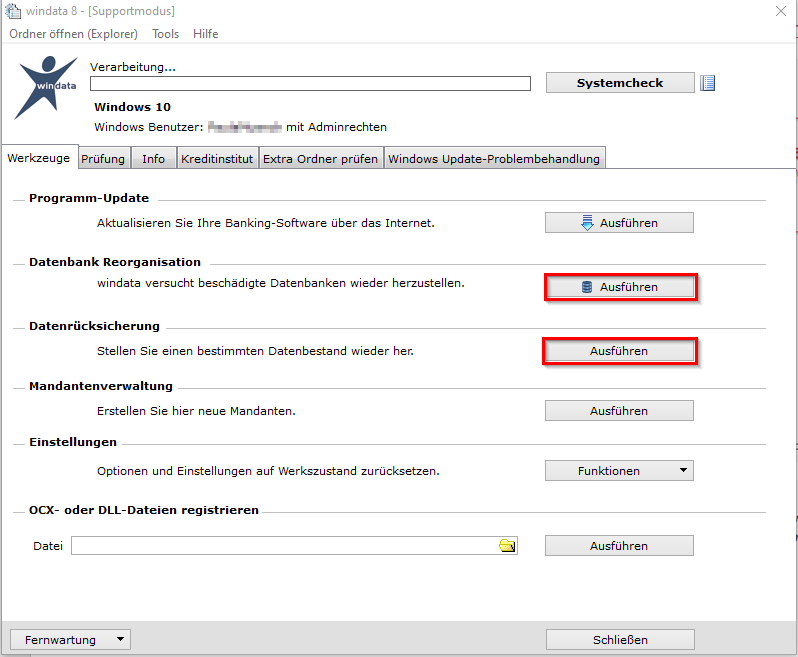798x657 pixels.
Task: Run Mandantenverwaltung Ausführen button
Action: (x=619, y=411)
